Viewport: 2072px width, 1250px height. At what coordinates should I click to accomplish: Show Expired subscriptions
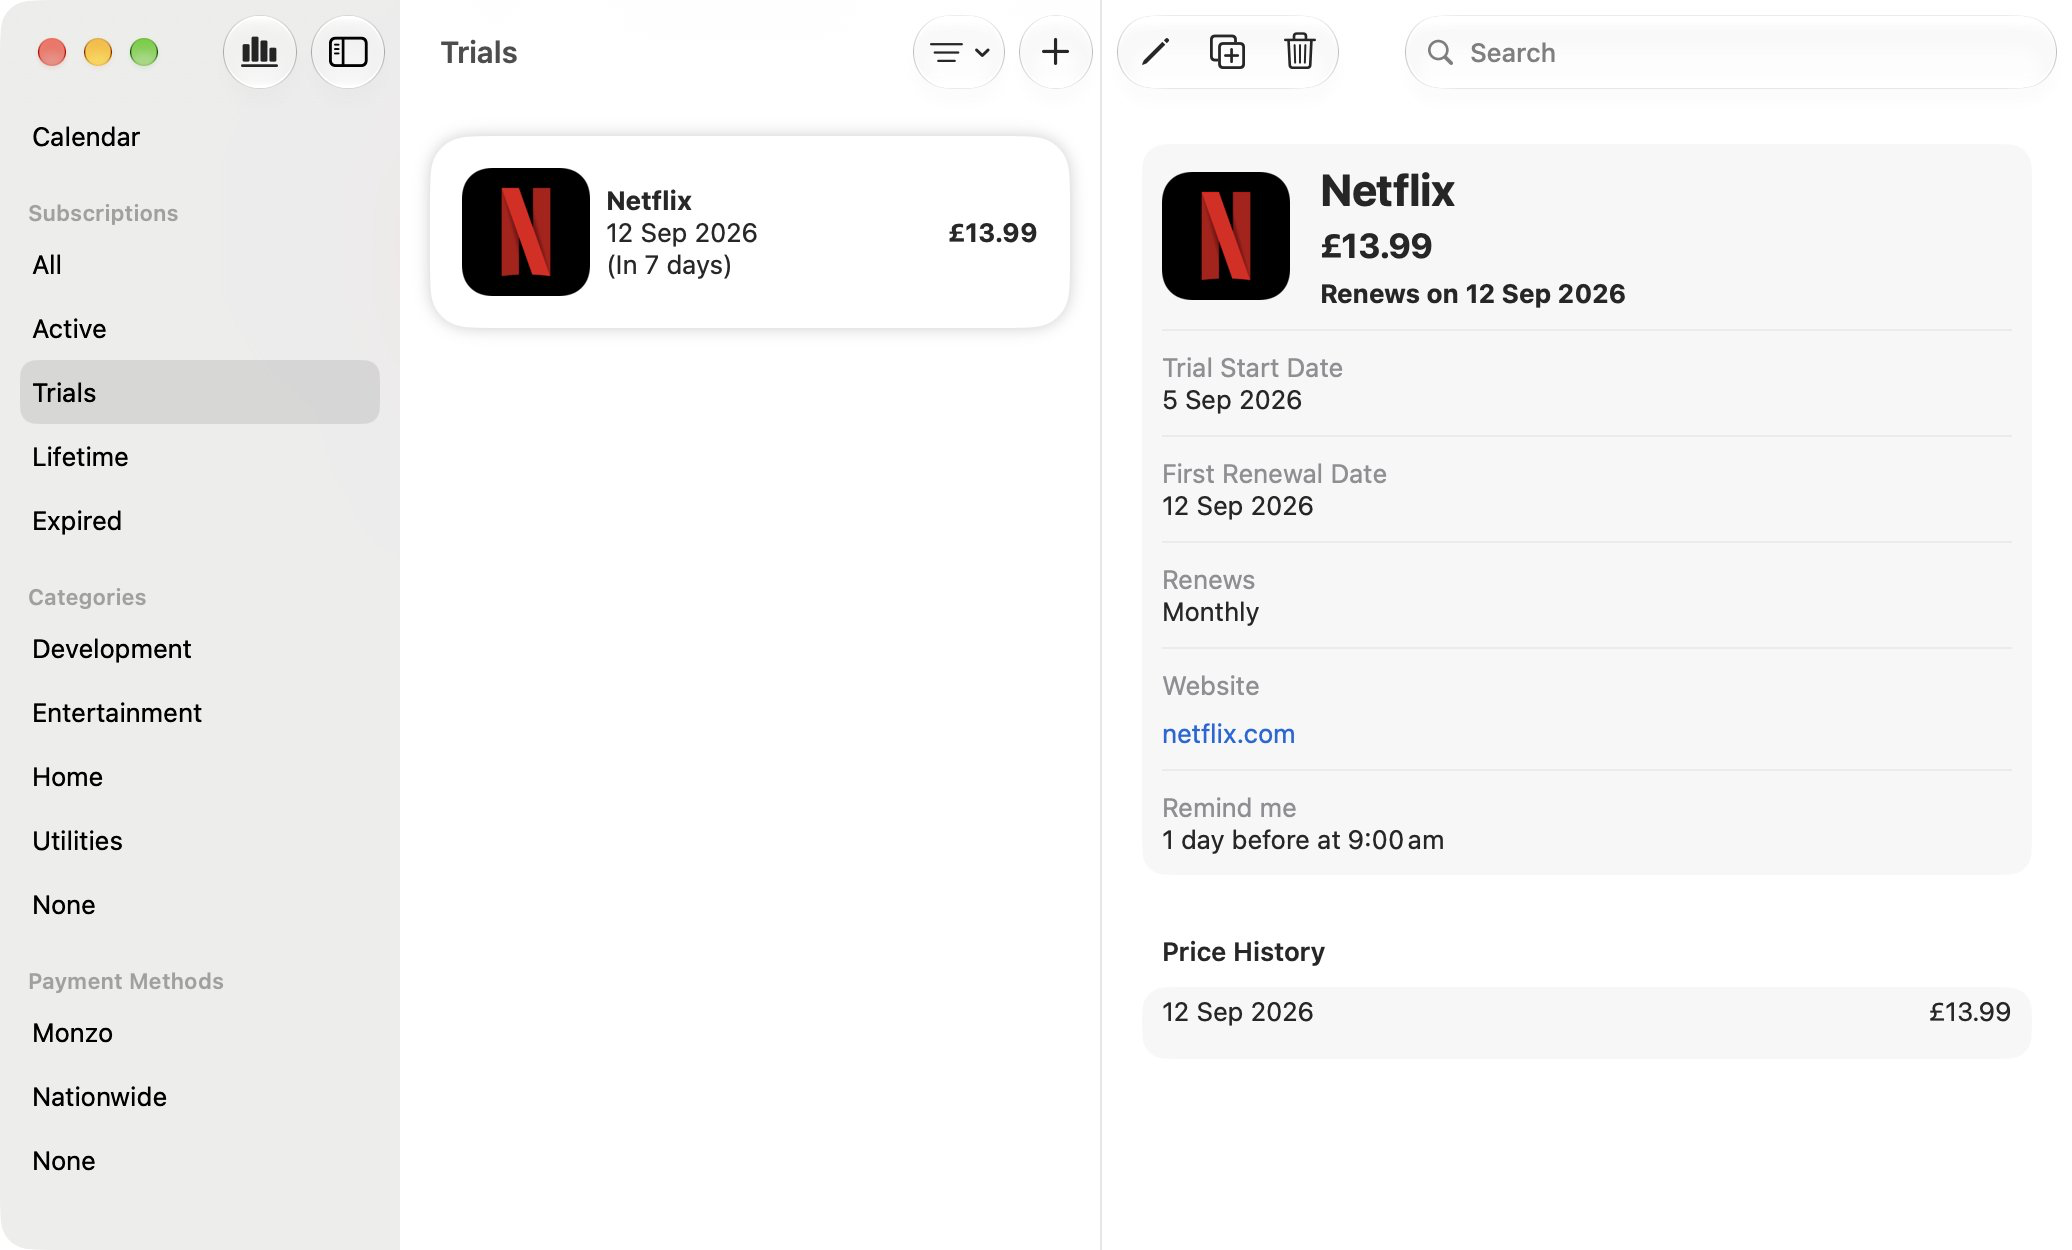(200, 521)
